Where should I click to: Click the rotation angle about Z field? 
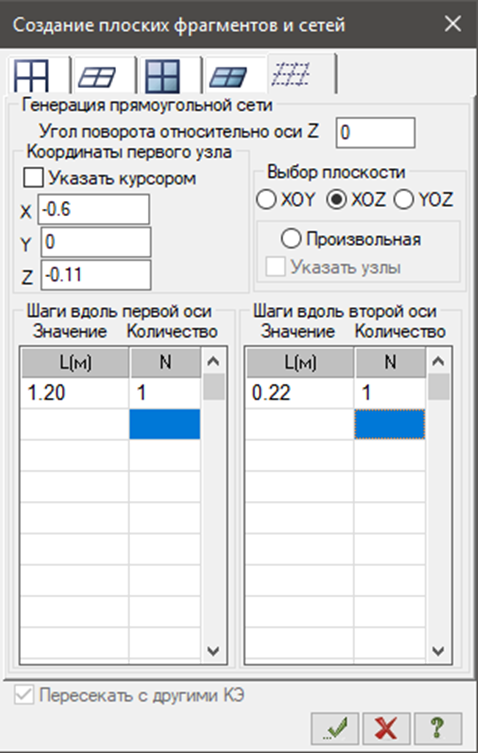click(x=376, y=133)
